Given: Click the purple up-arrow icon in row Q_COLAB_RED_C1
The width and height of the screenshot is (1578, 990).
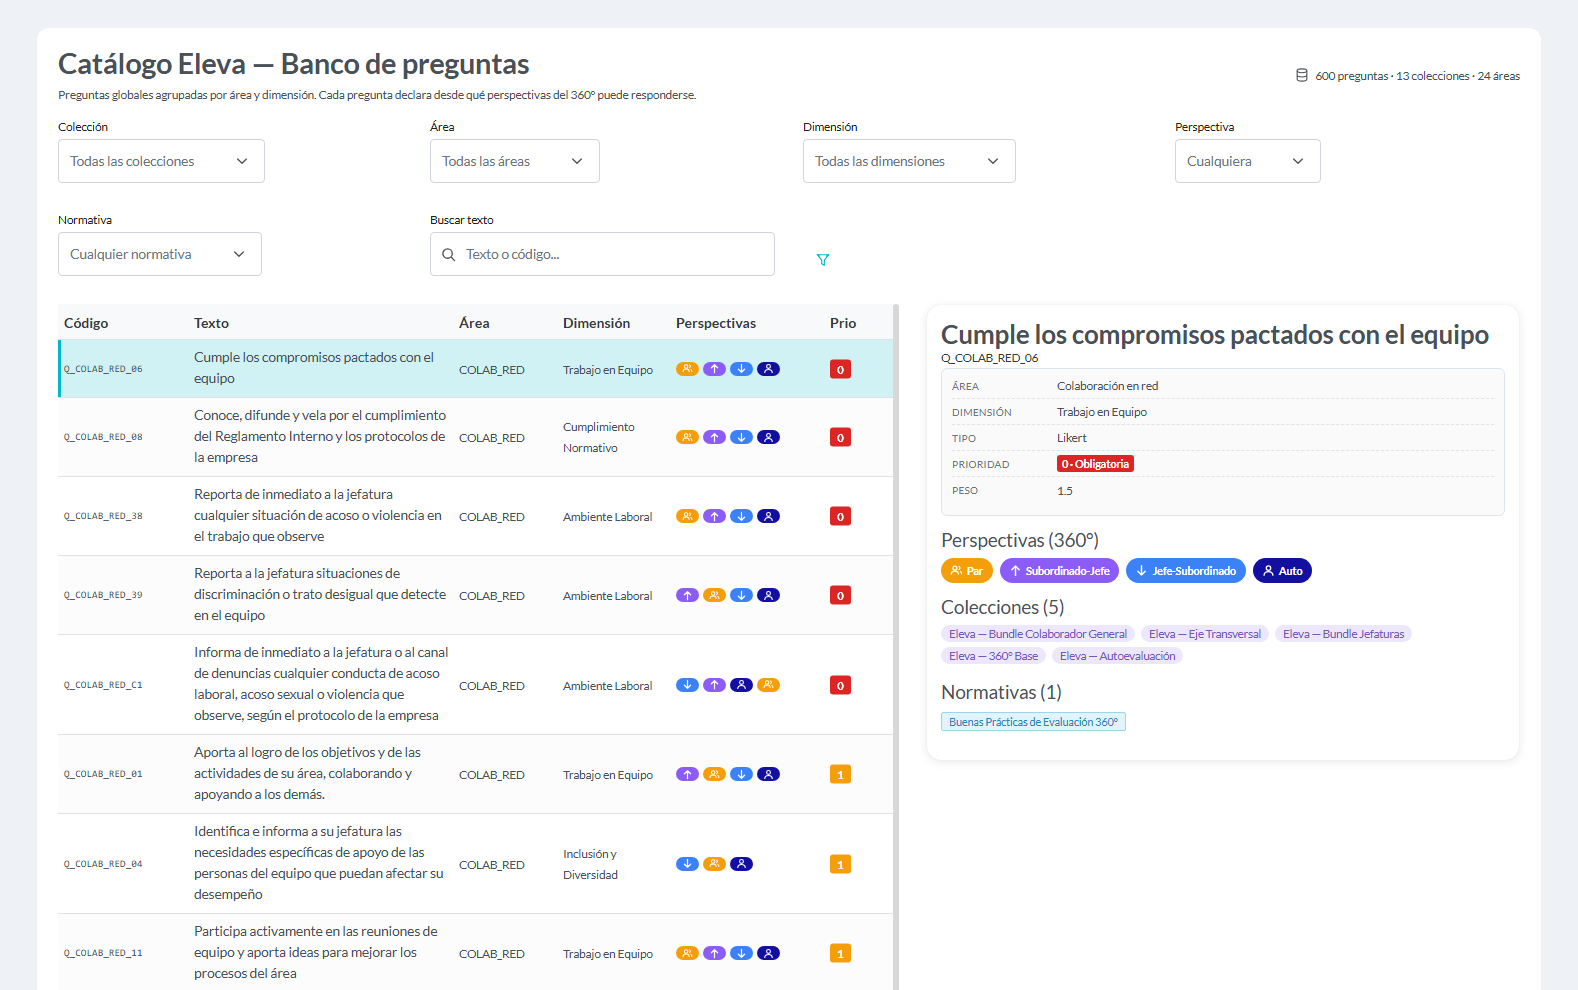Looking at the screenshot, I should pos(714,685).
